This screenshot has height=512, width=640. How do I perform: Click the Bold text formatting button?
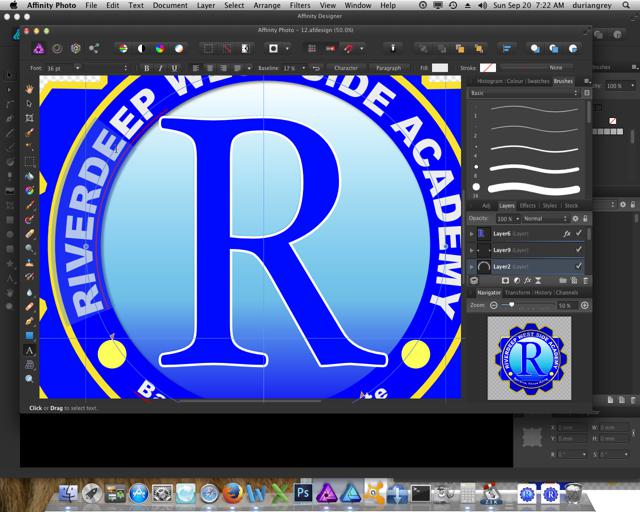[x=146, y=68]
